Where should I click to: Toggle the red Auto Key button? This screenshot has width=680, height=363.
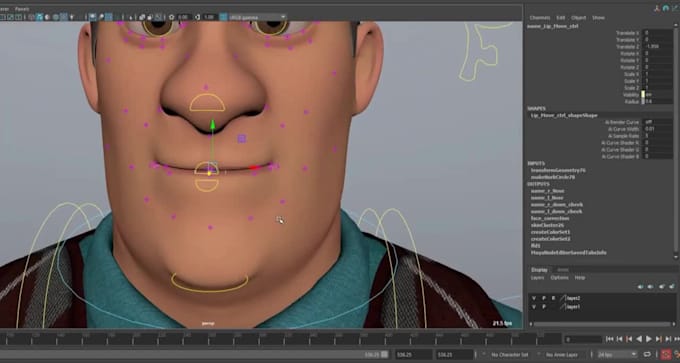point(666,354)
